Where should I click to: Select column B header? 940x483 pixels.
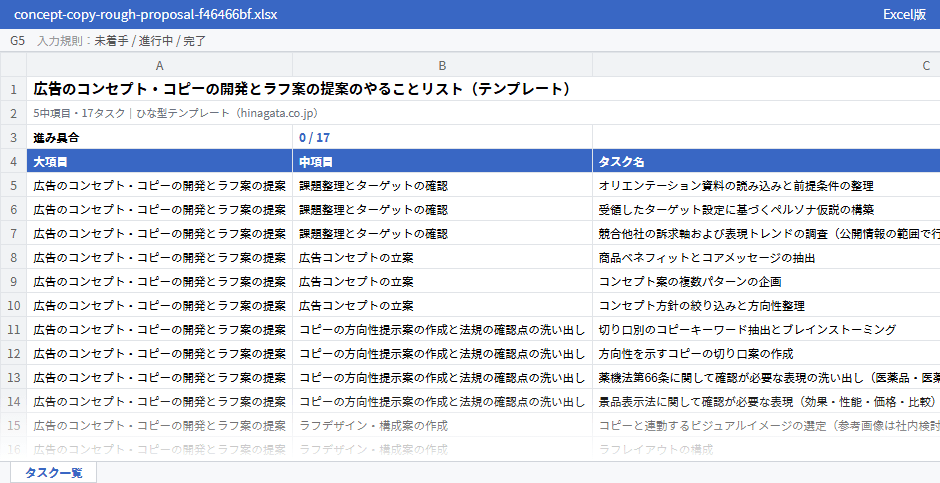tap(442, 65)
